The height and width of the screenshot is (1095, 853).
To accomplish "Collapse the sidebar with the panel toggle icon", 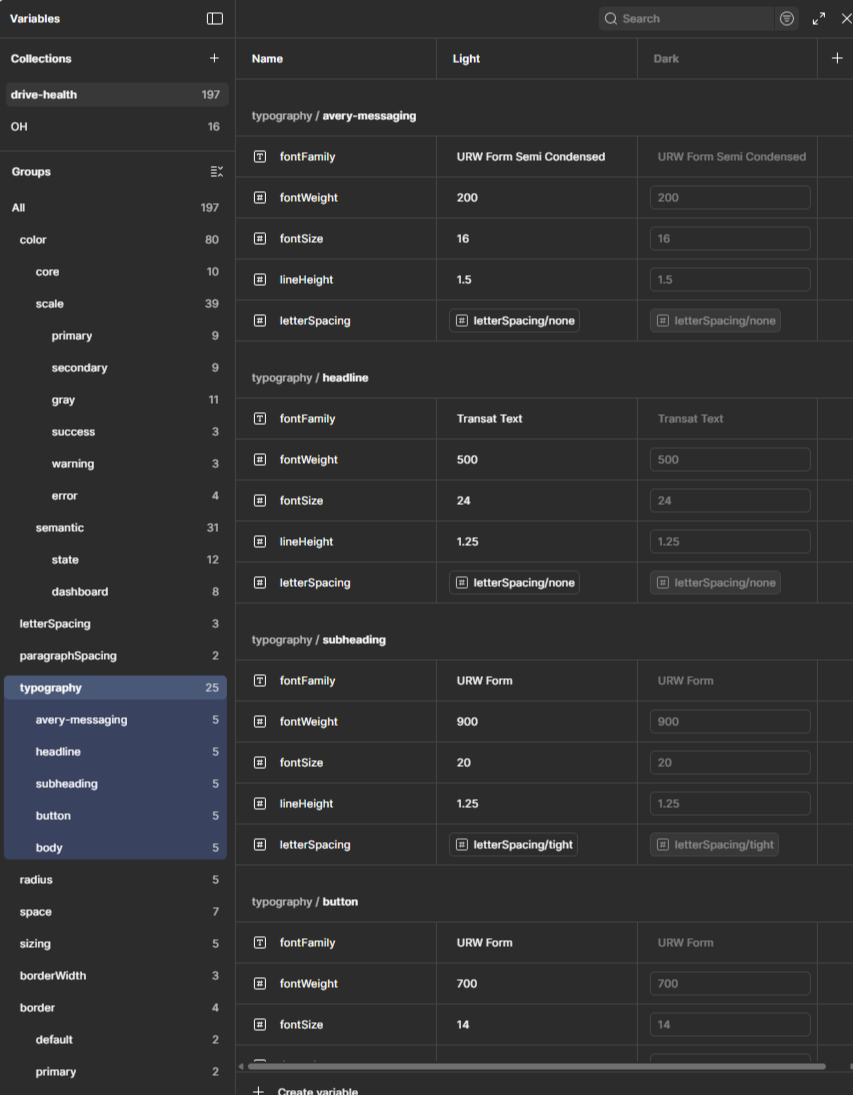I will pos(213,18).
